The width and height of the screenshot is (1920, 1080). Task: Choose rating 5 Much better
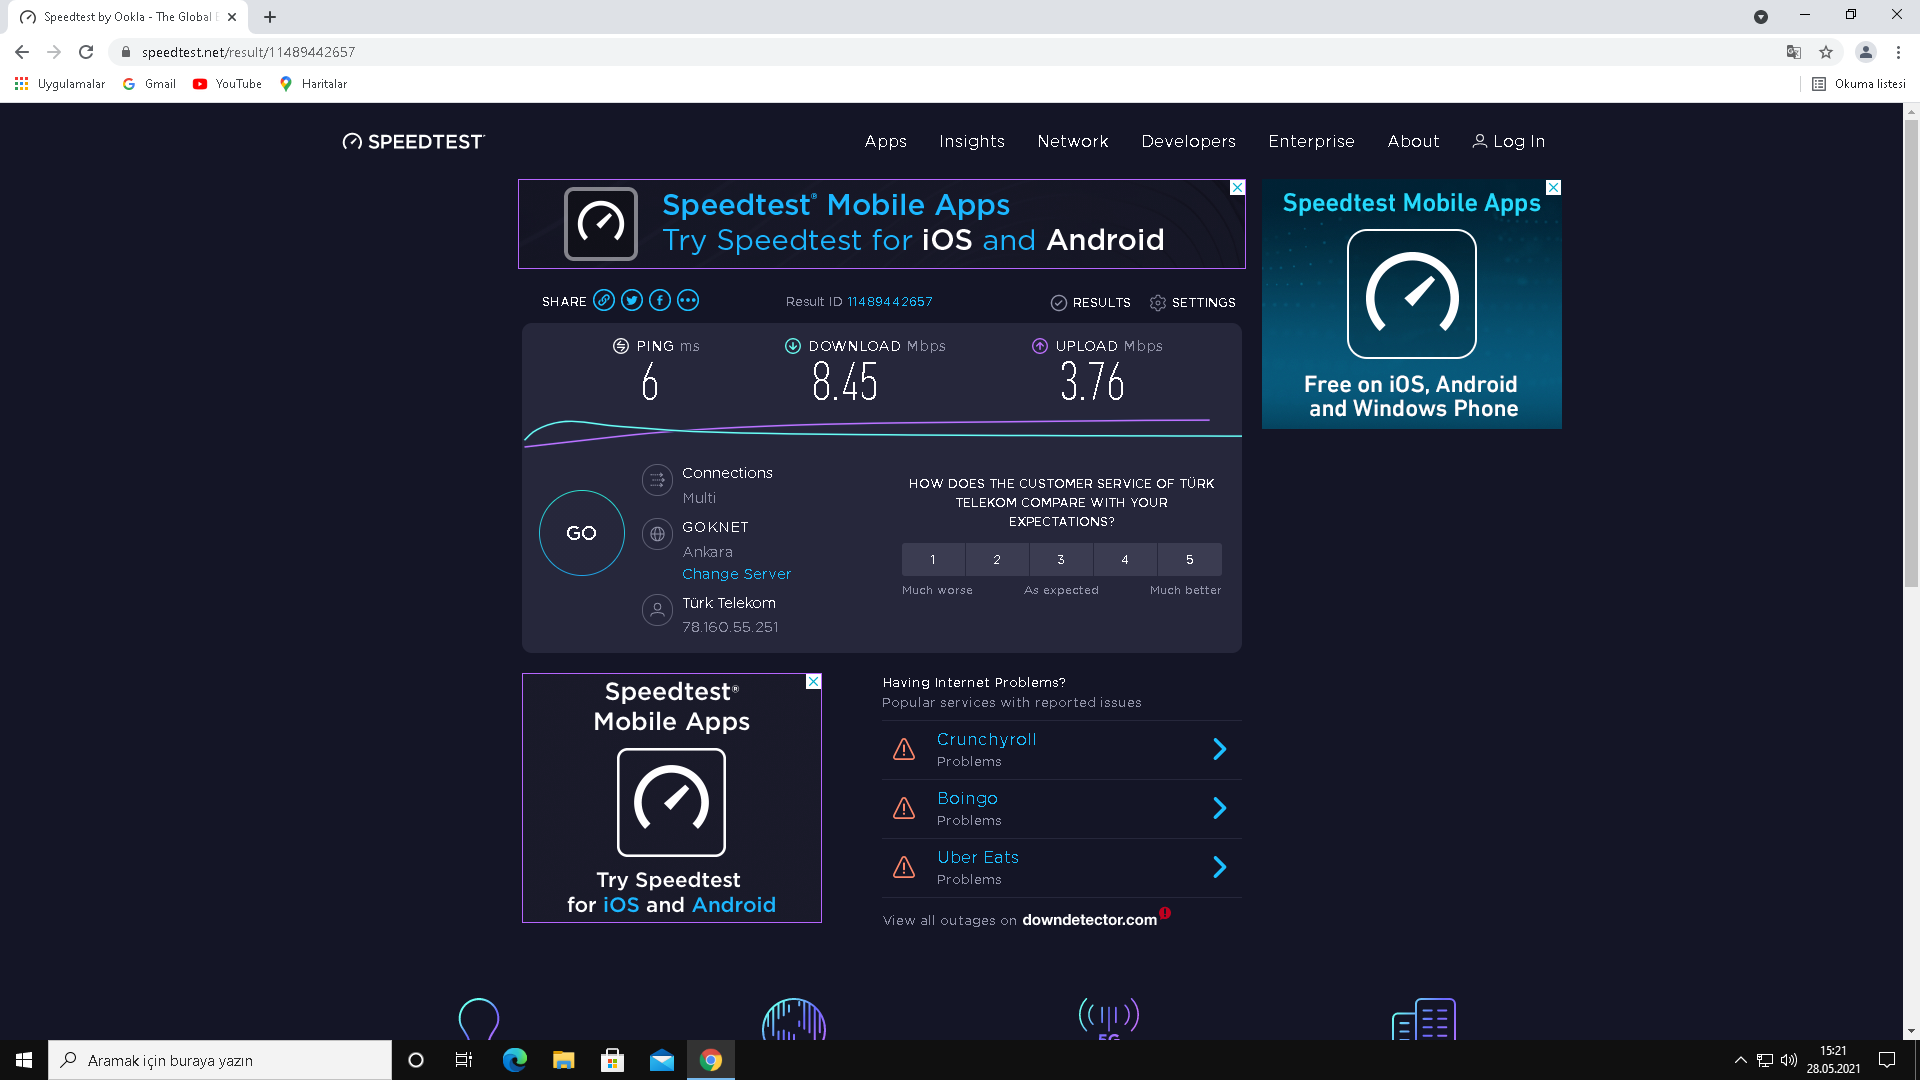[1189, 559]
